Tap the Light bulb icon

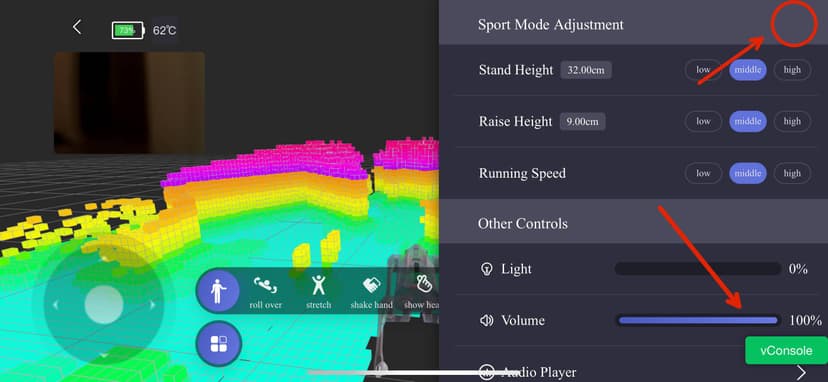[486, 269]
